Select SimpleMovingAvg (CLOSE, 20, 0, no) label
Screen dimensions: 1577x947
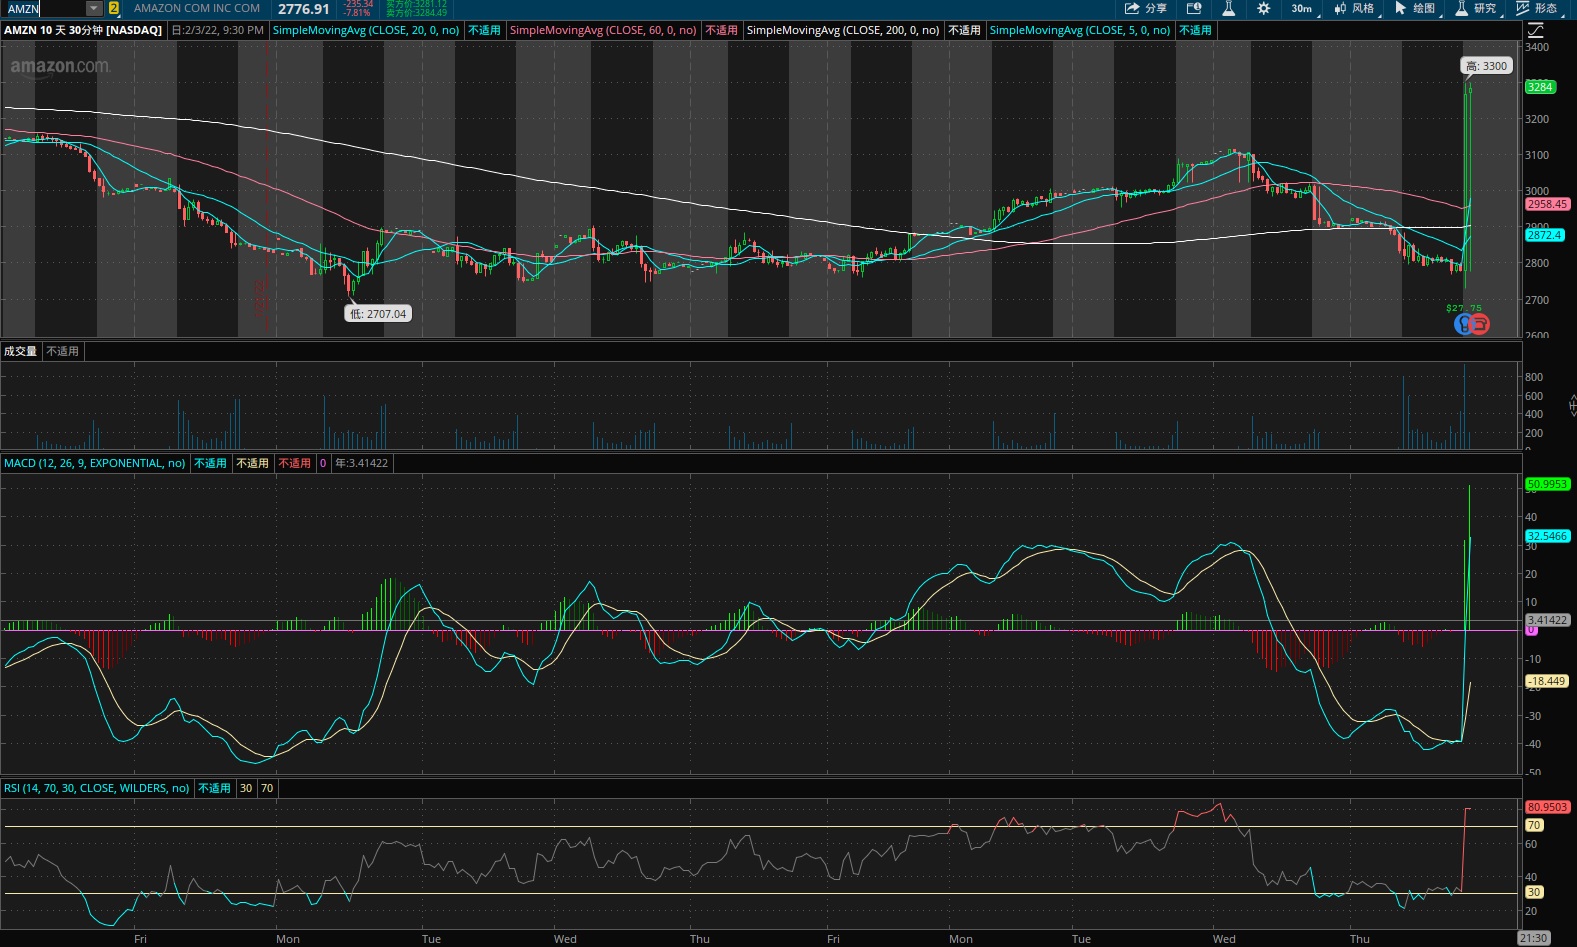pos(366,30)
